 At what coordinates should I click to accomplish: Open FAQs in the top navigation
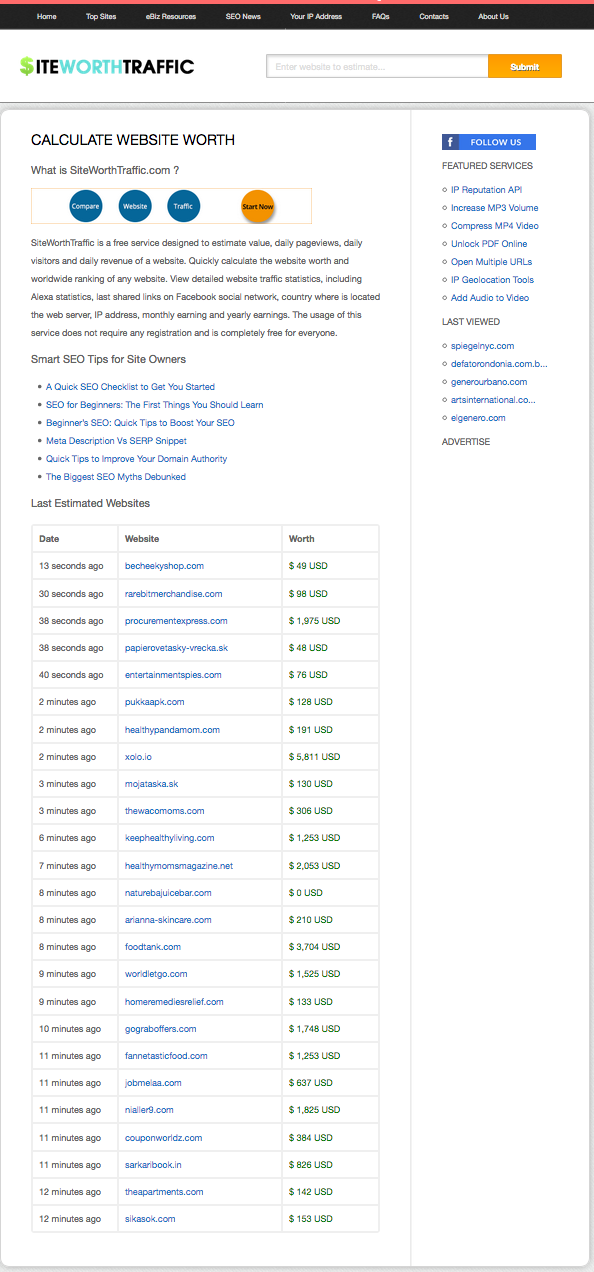pyautogui.click(x=380, y=17)
